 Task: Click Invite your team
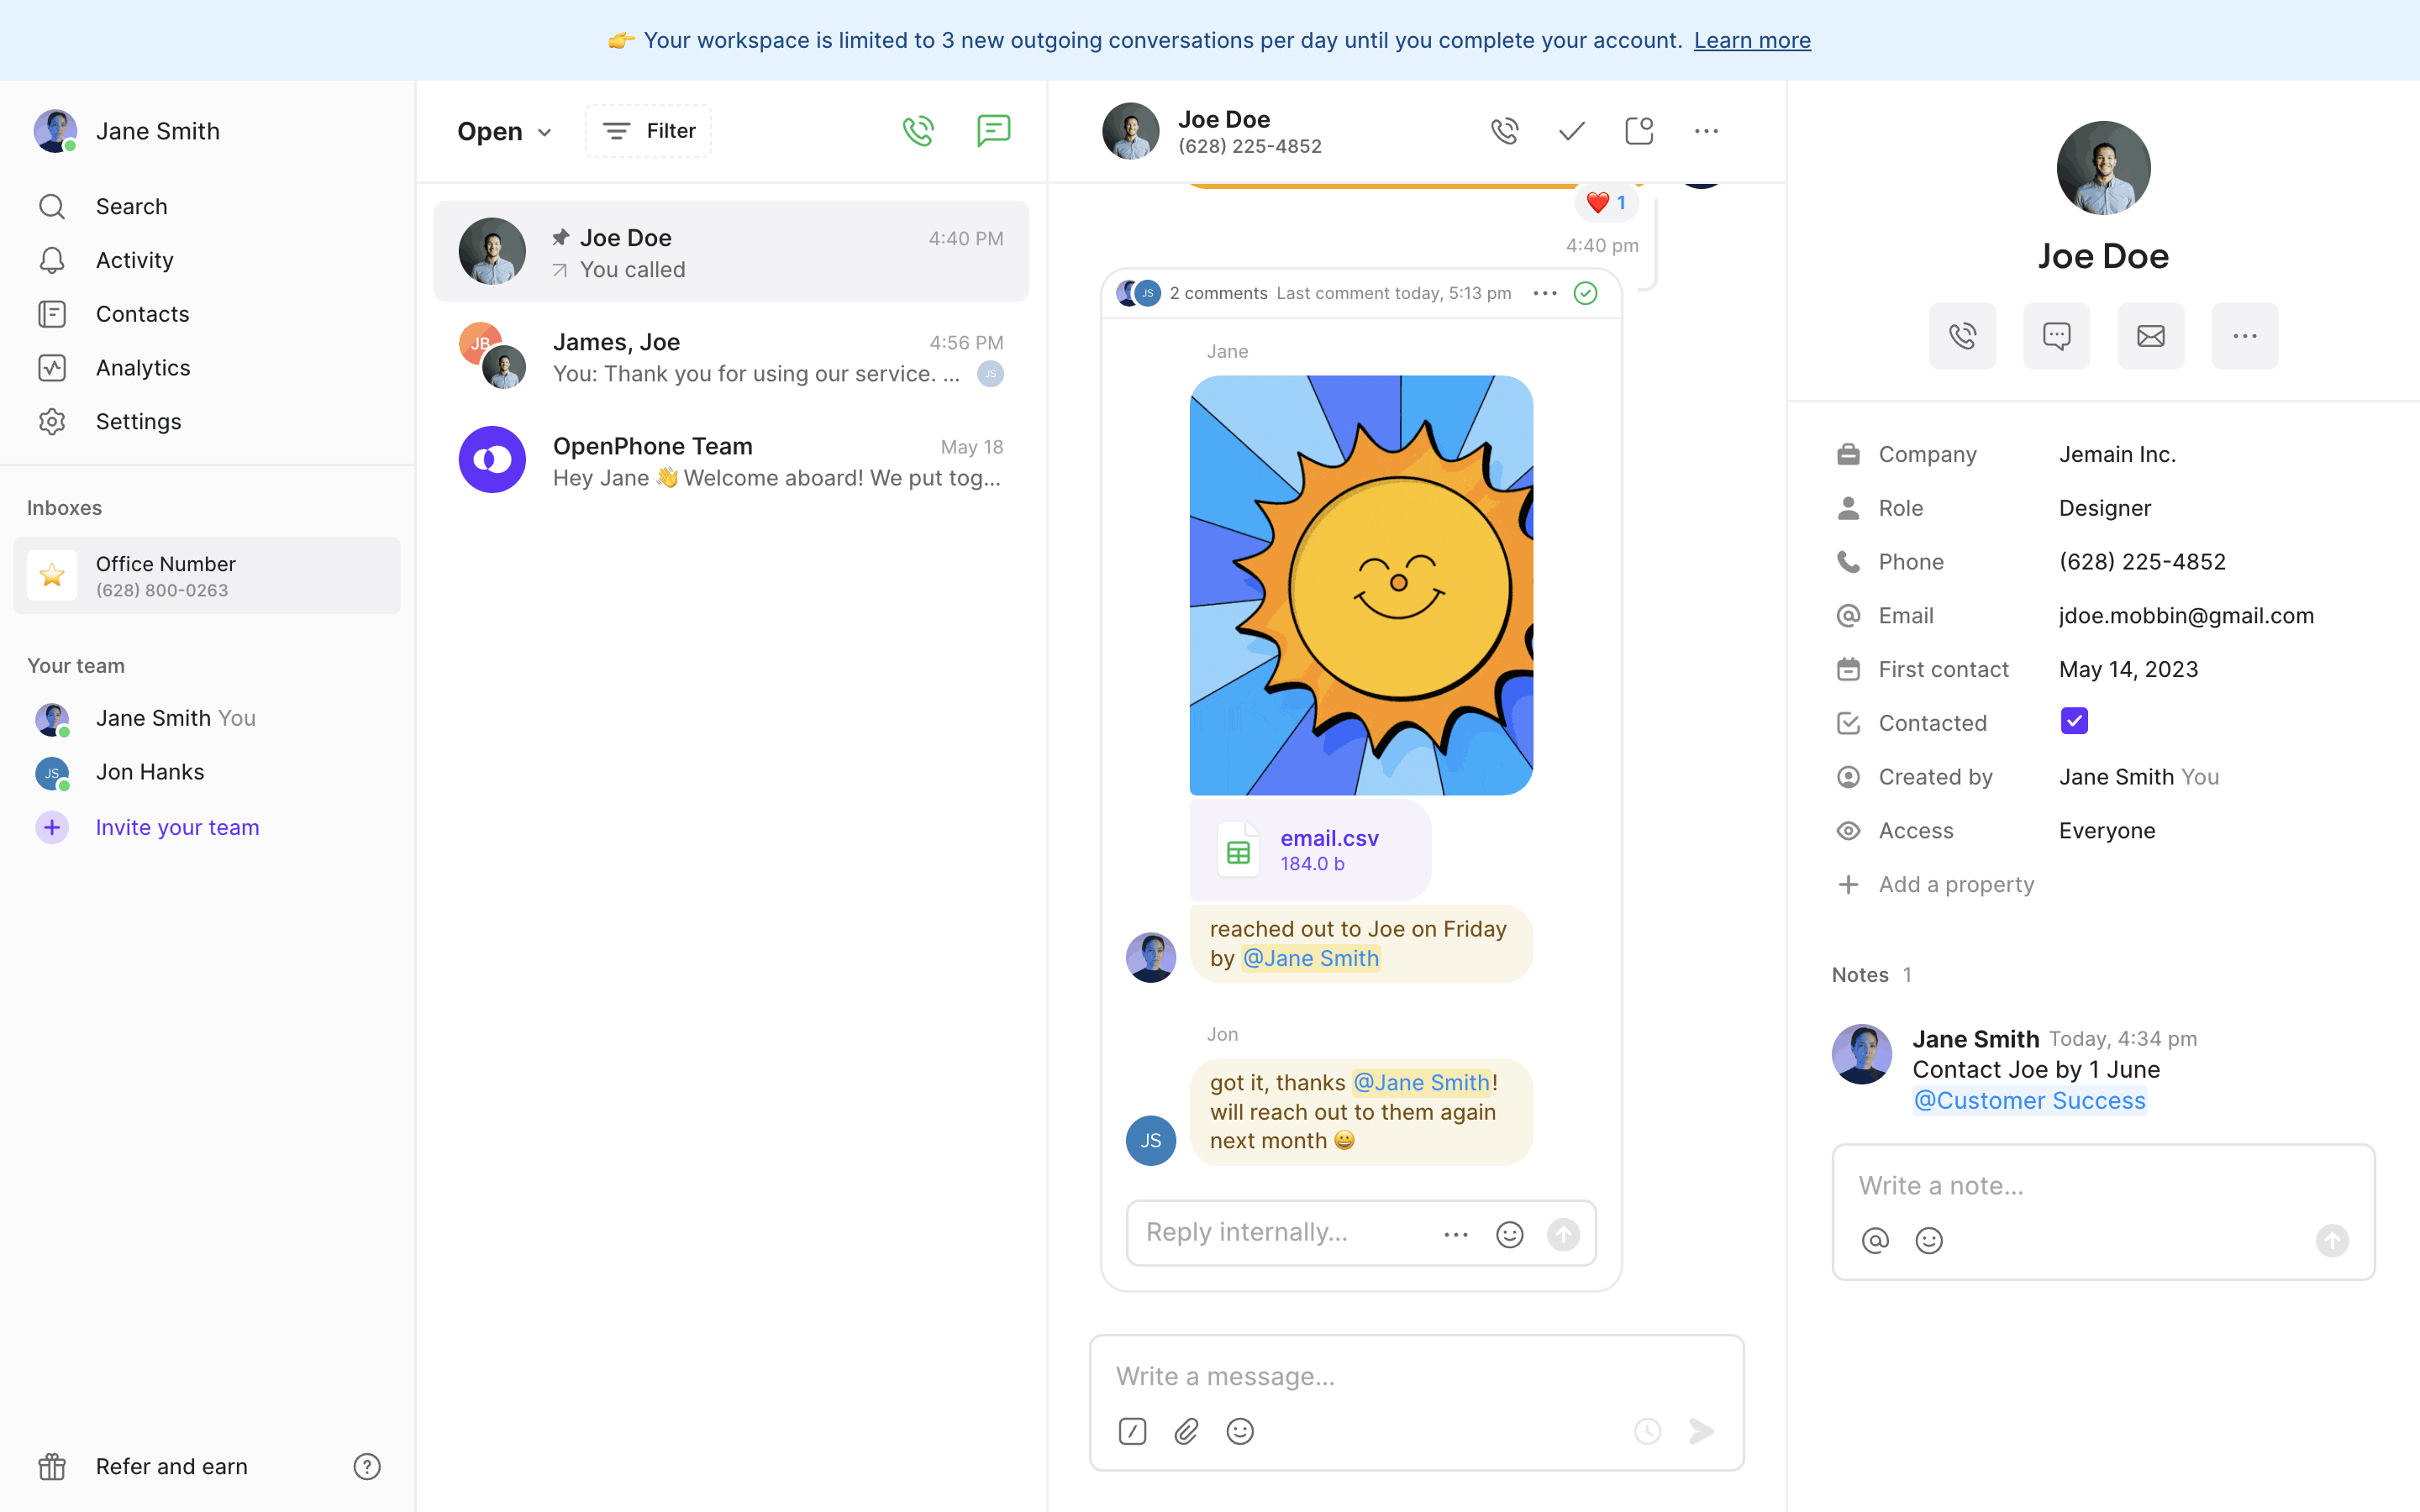[177, 827]
